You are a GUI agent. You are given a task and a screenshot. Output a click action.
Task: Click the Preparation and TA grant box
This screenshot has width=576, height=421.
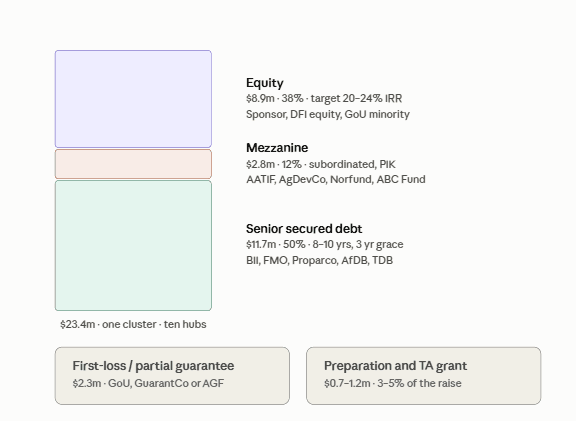point(424,376)
